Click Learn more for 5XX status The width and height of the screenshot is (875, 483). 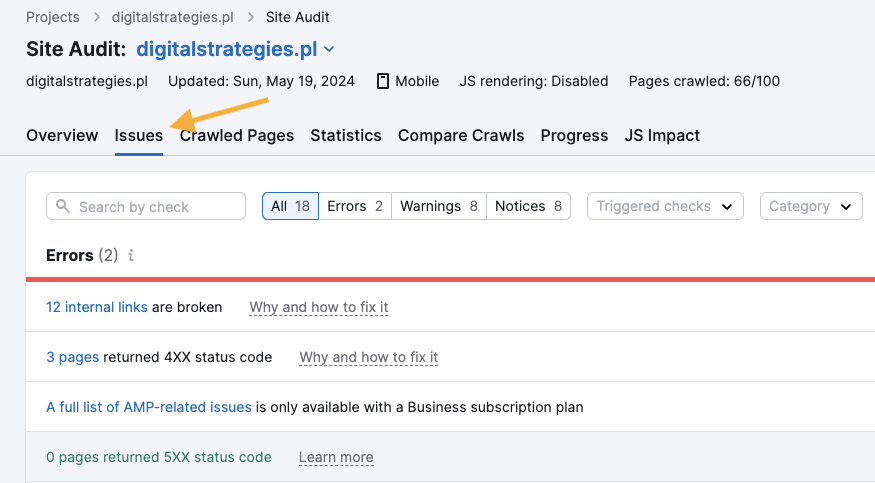pos(336,457)
